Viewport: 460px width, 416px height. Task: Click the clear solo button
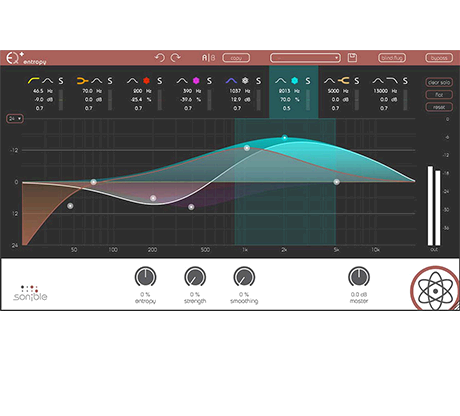[x=439, y=82]
